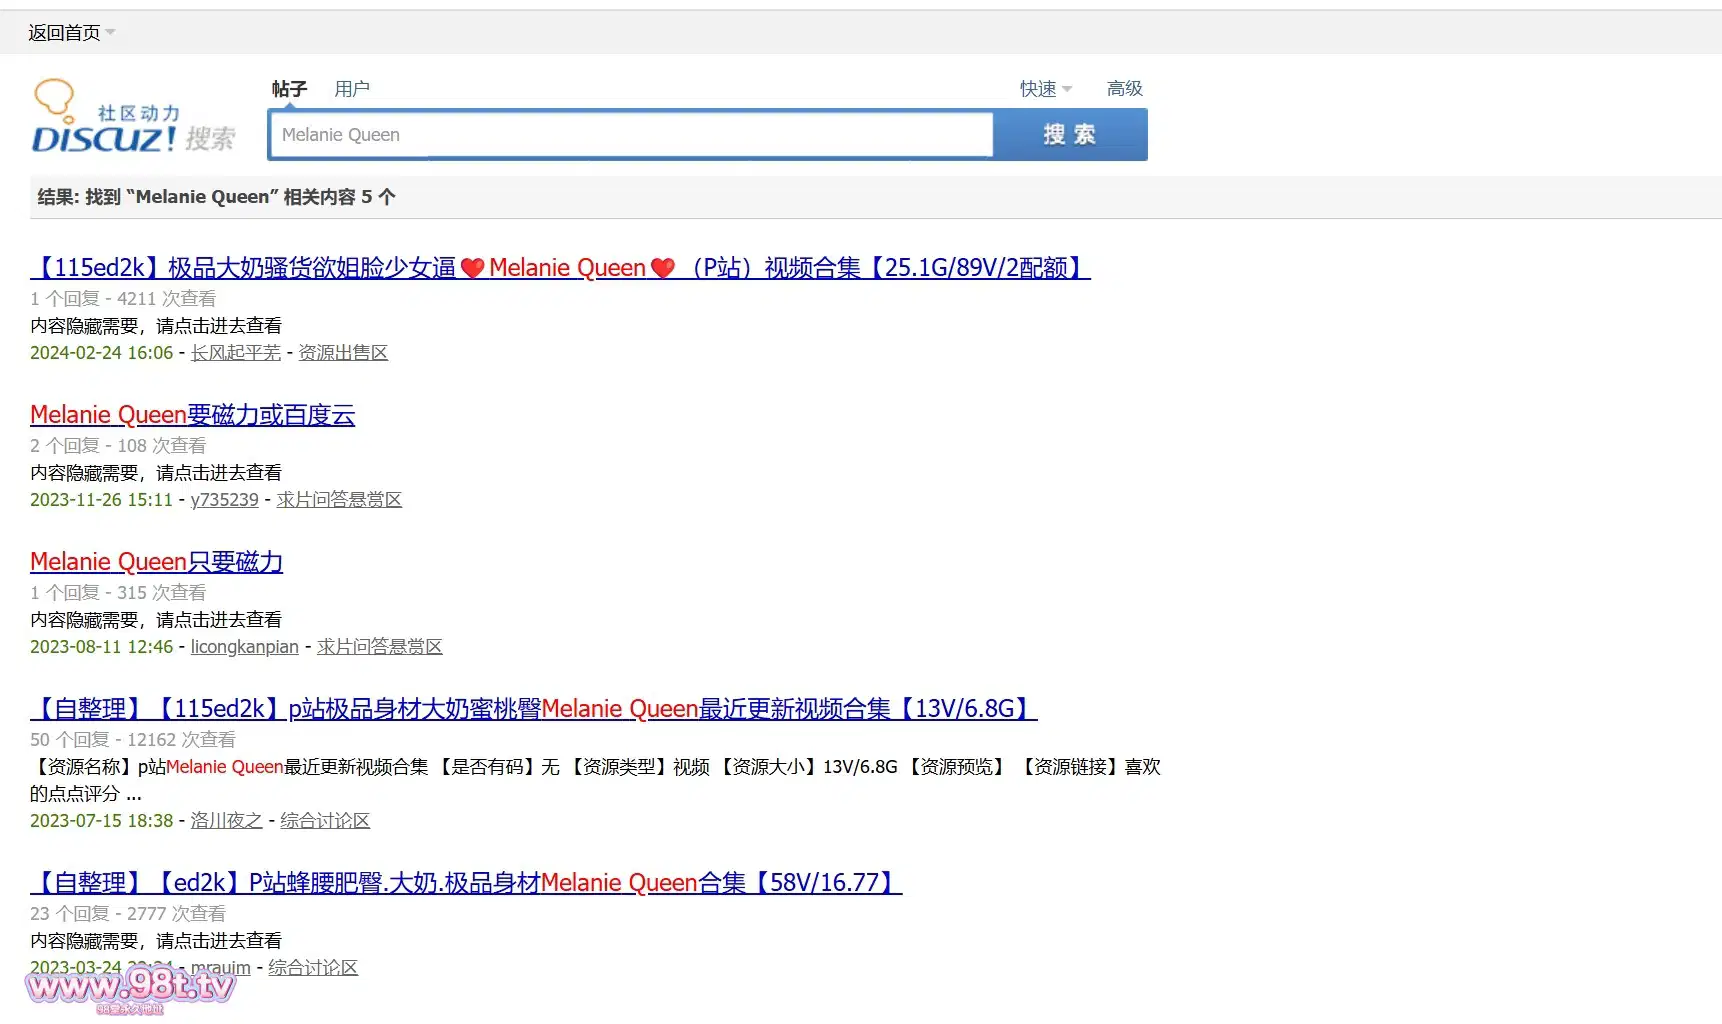View author 洛川夜之 profile
The width and height of the screenshot is (1722, 1024).
227,821
